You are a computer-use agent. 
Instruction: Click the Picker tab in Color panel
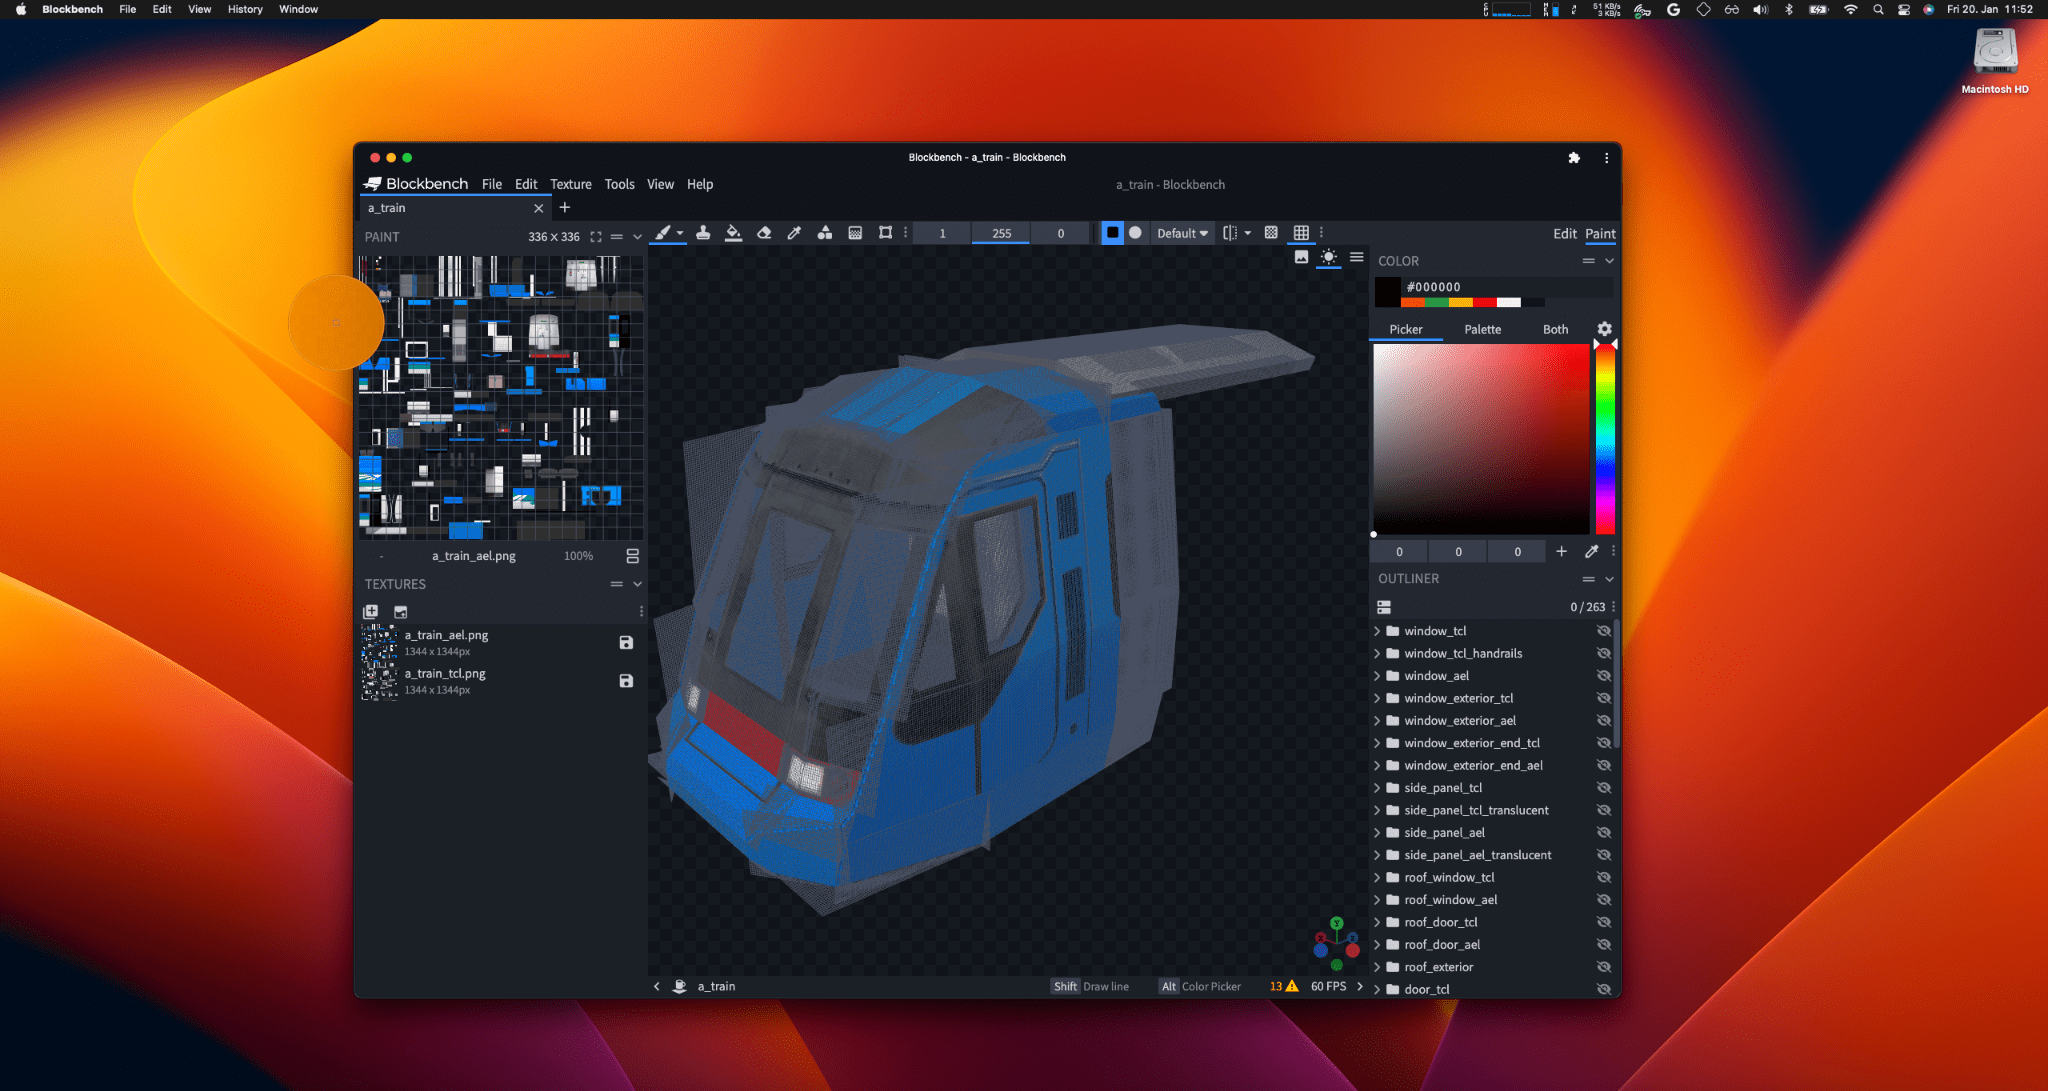click(x=1407, y=328)
